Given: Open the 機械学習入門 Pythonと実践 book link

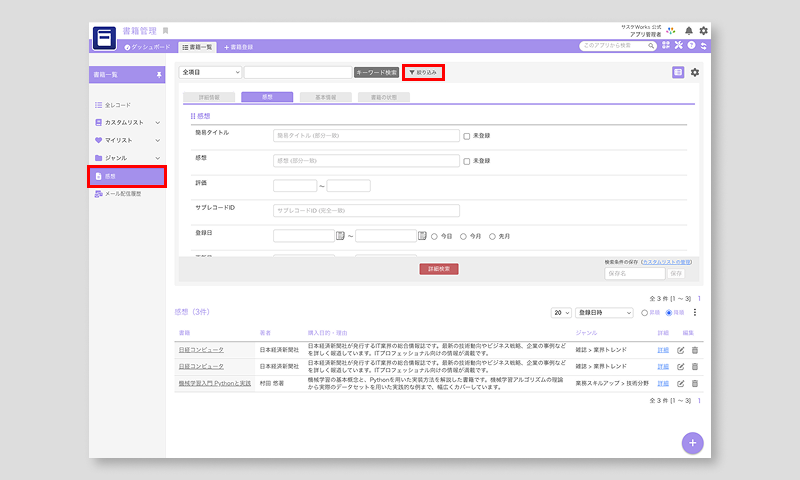Looking at the screenshot, I should [x=215, y=383].
